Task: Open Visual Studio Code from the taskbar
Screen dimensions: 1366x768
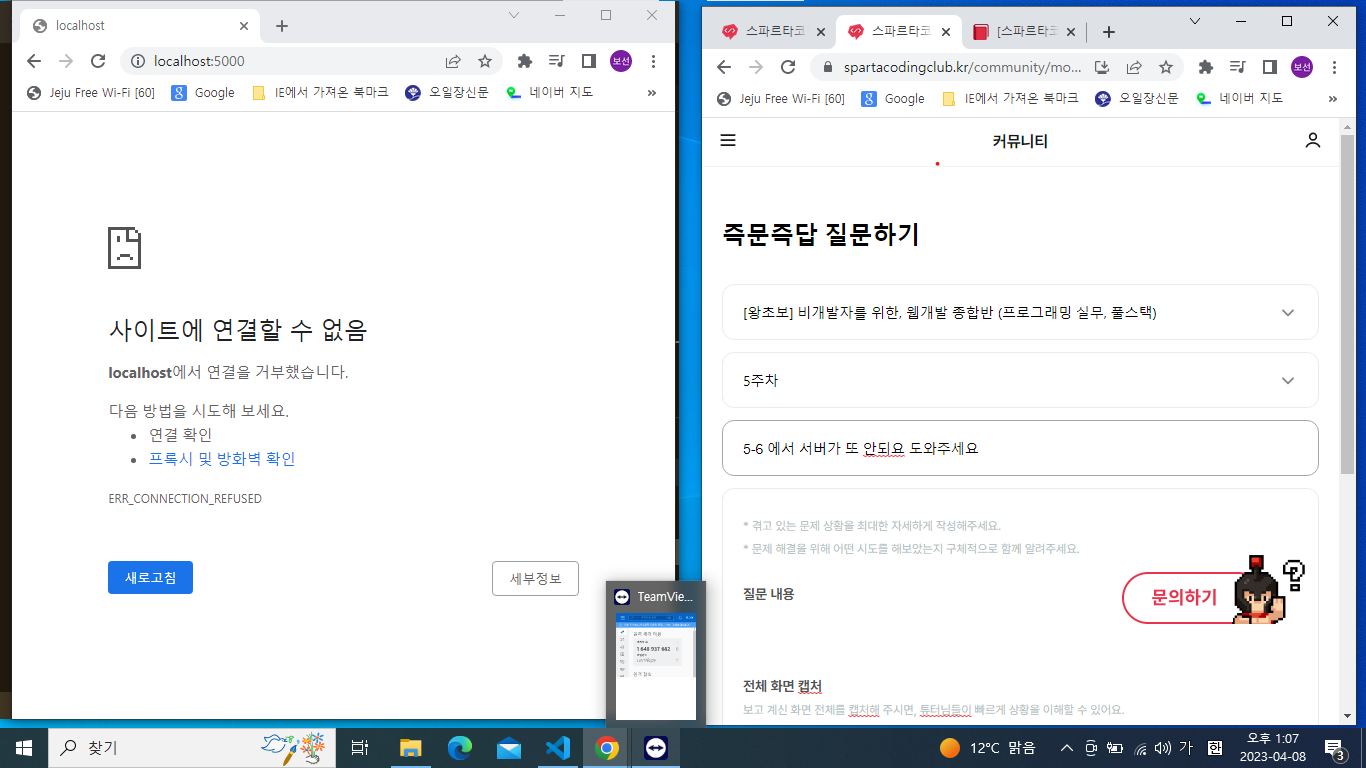Action: (x=557, y=748)
